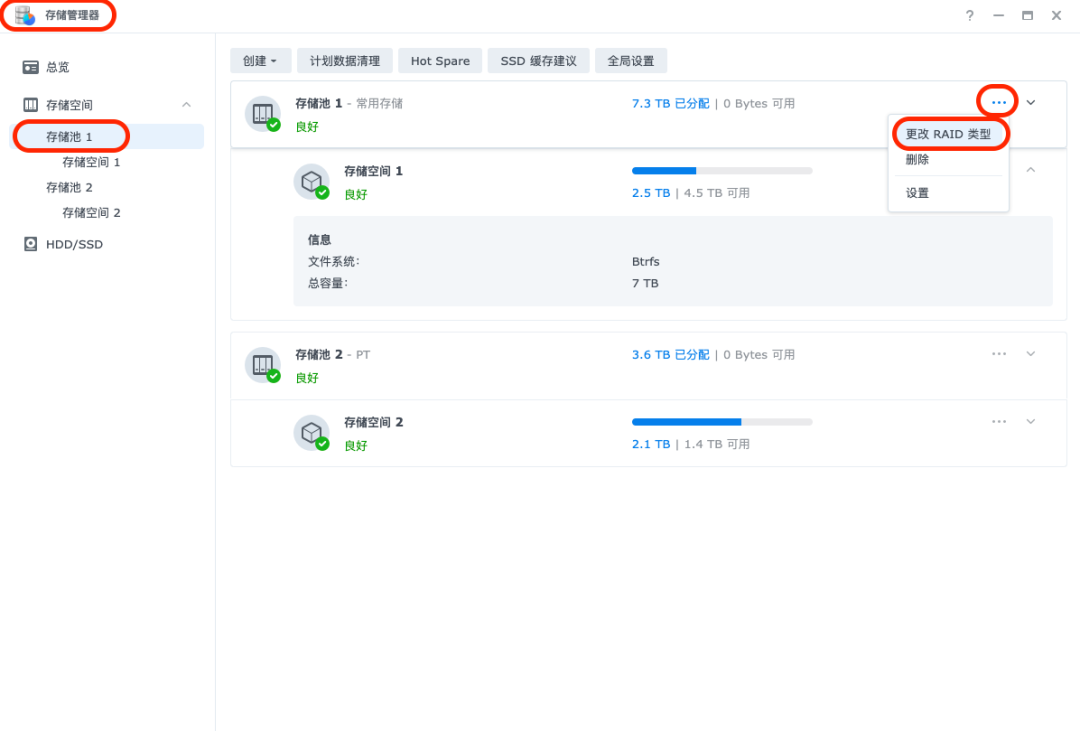The image size is (1080, 731).
Task: Expand the 存储池 2 details chevron
Action: (x=1031, y=354)
